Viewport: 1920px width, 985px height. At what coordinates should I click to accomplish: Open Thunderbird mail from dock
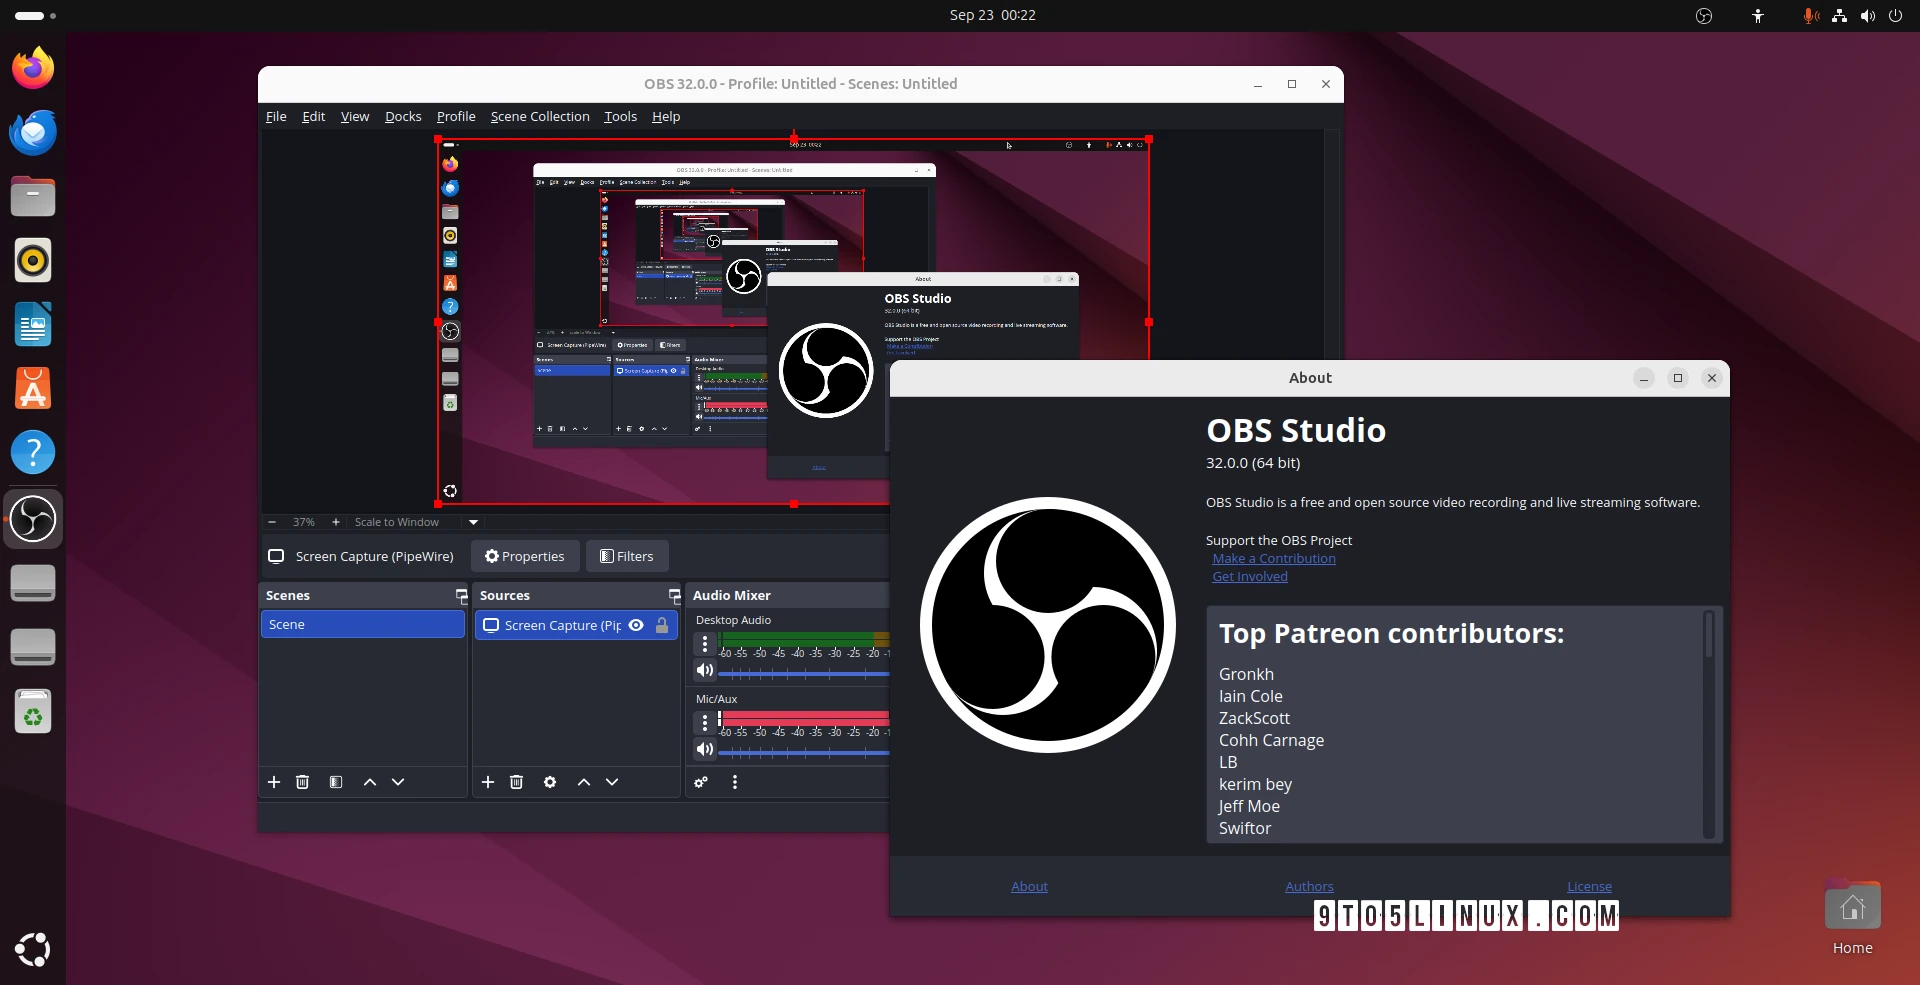click(33, 132)
